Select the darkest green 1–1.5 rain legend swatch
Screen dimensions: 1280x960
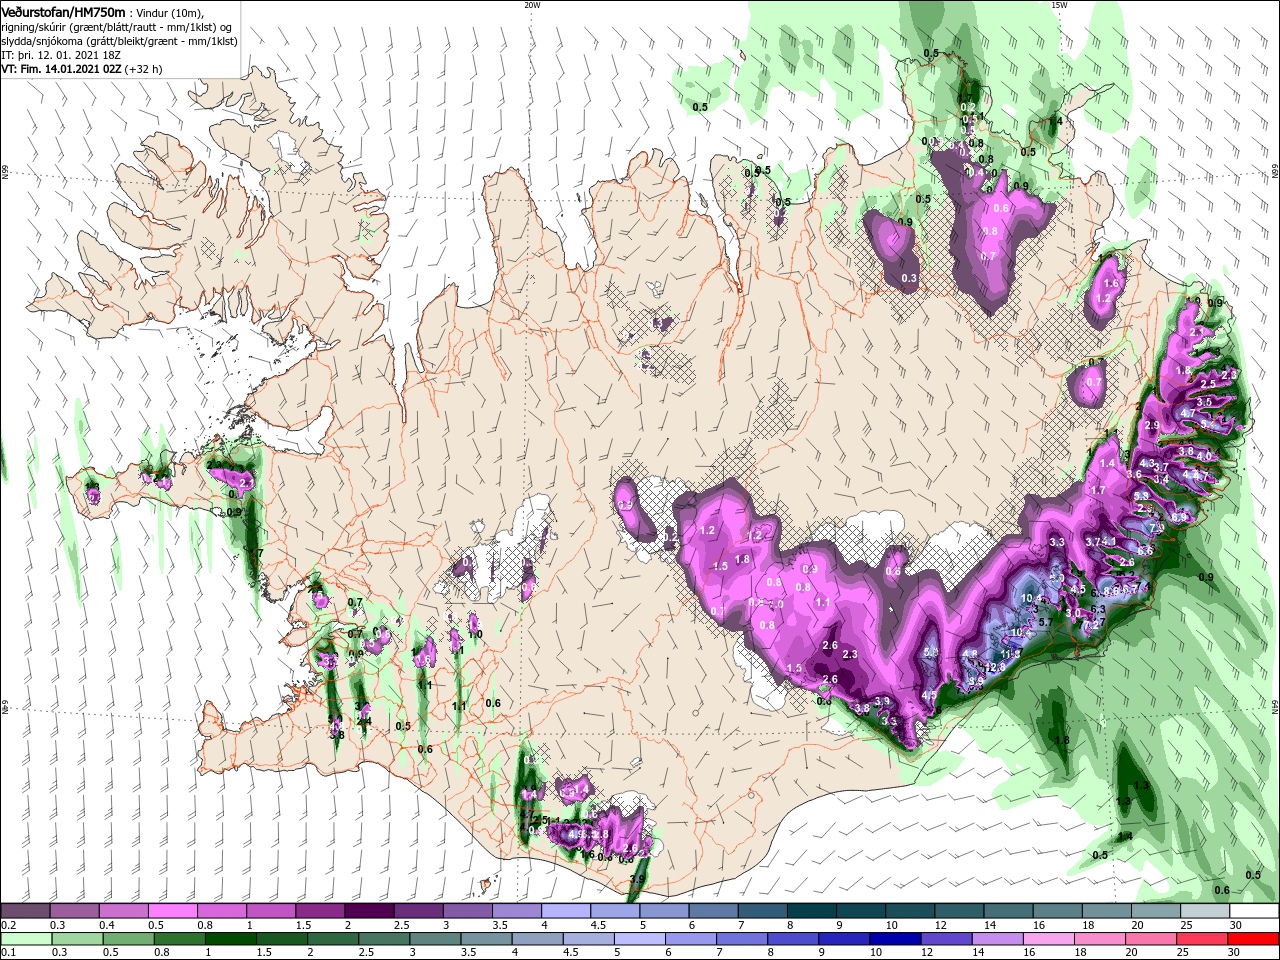coord(230,939)
